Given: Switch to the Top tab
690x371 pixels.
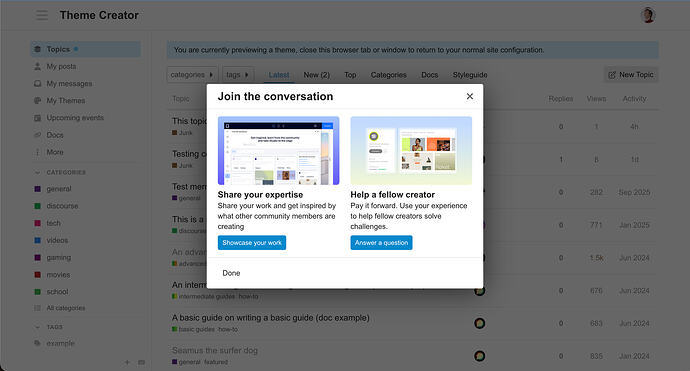Looking at the screenshot, I should [x=350, y=75].
